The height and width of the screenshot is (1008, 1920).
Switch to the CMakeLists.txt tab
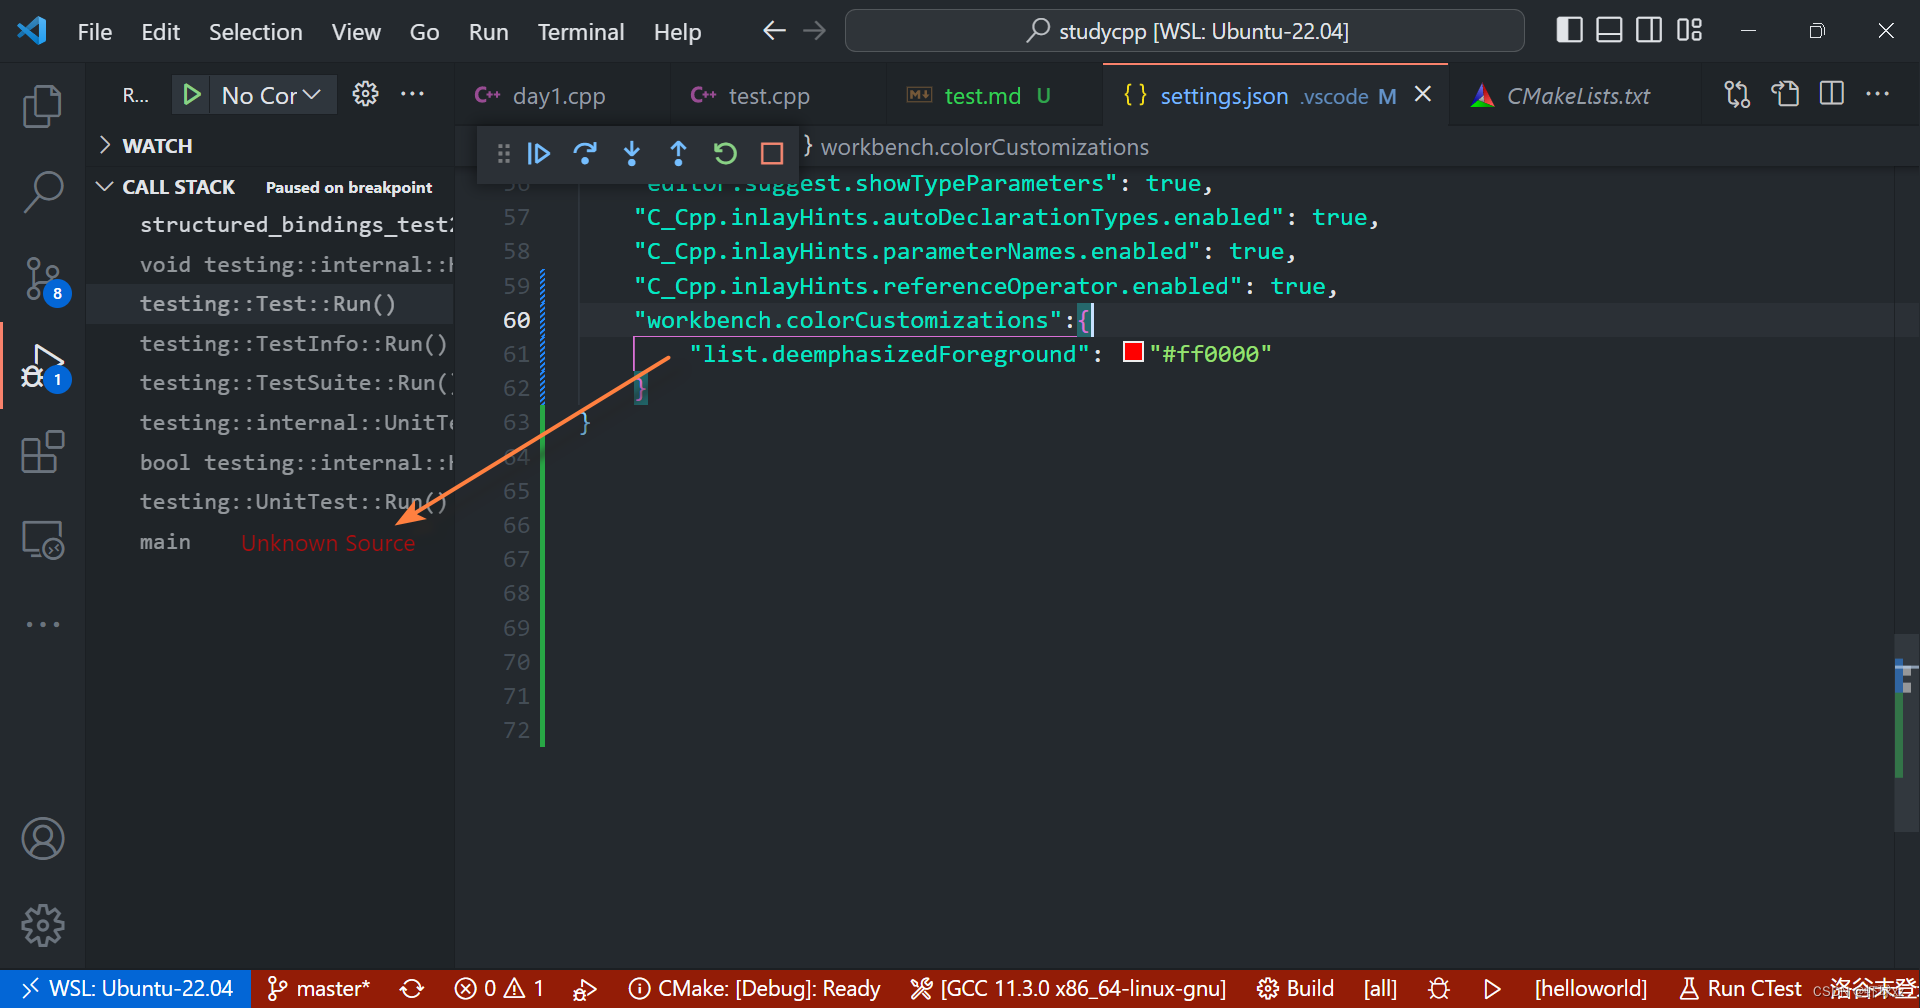(1577, 96)
